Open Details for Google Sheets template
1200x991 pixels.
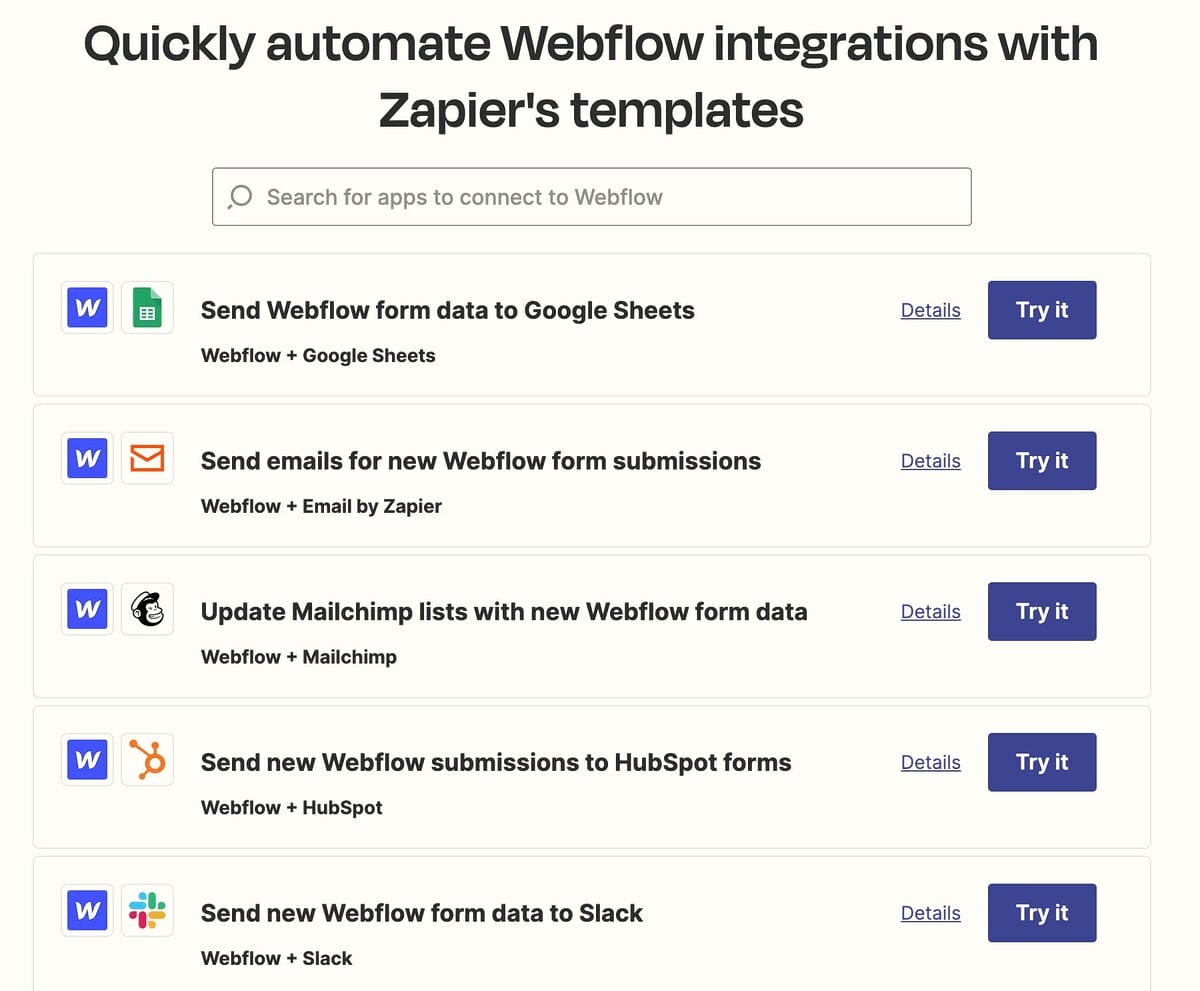click(930, 310)
